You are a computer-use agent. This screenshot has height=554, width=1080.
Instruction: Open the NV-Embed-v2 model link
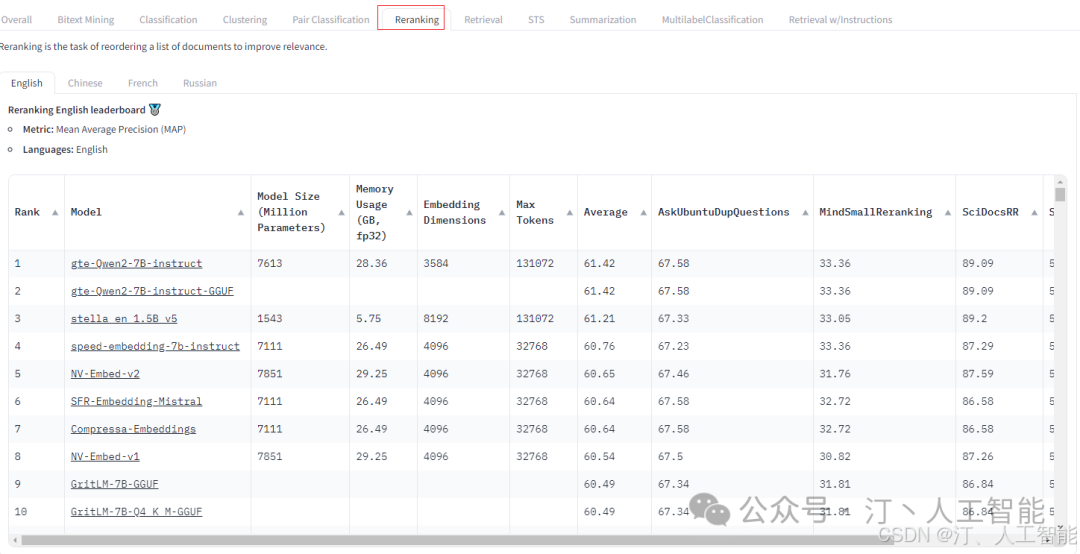click(x=105, y=374)
